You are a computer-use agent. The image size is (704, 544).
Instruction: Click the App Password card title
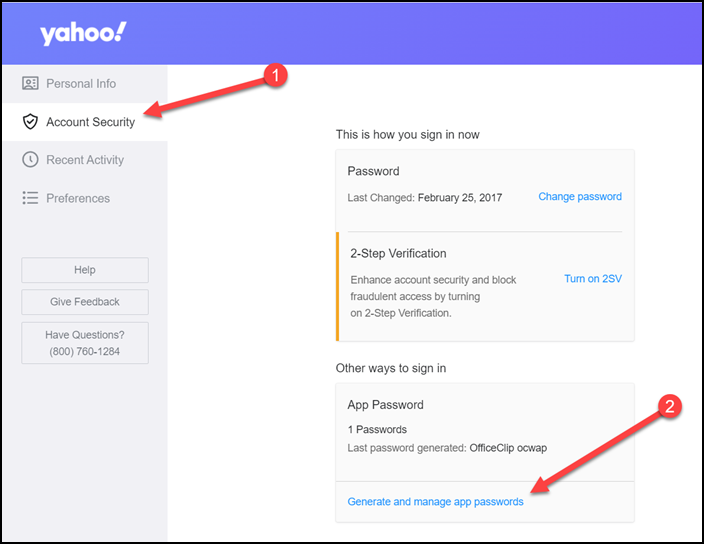pyautogui.click(x=385, y=405)
